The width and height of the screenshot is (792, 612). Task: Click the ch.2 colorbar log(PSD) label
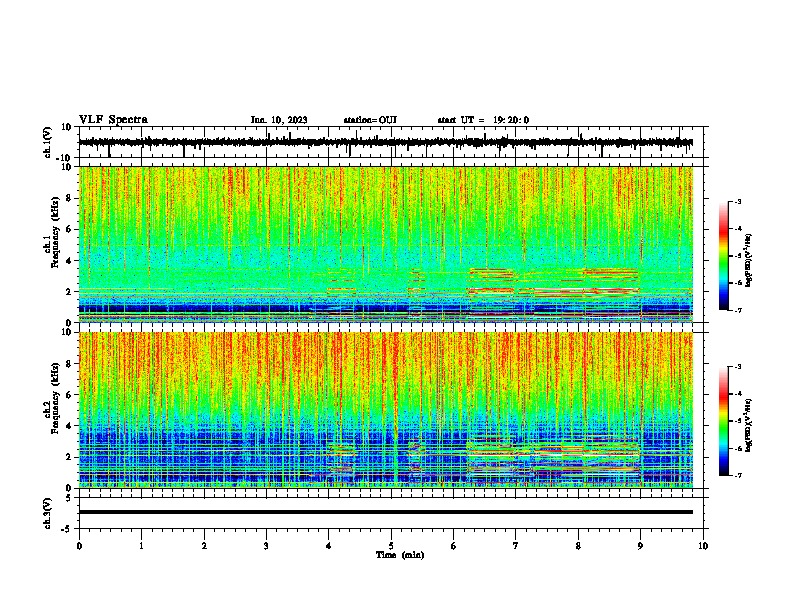pyautogui.click(x=749, y=425)
